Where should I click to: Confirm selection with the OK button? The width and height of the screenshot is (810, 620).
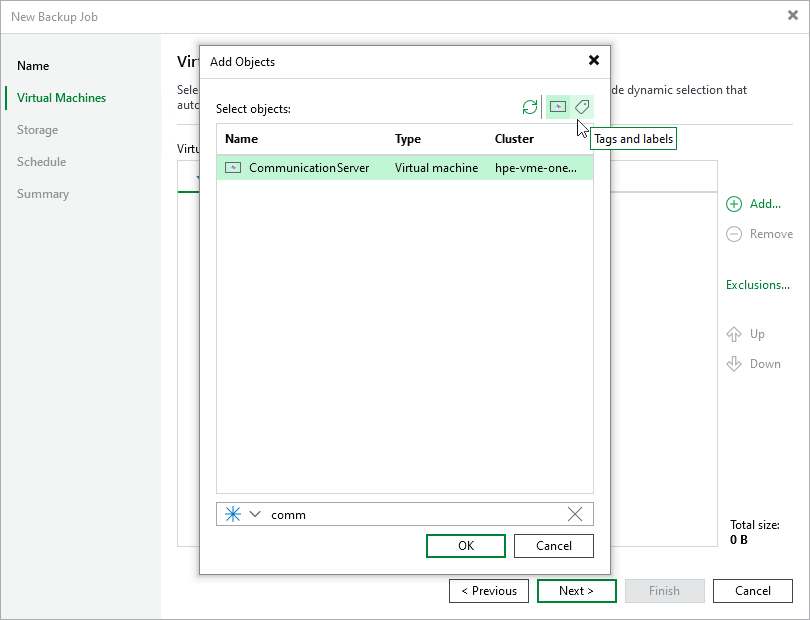(465, 545)
